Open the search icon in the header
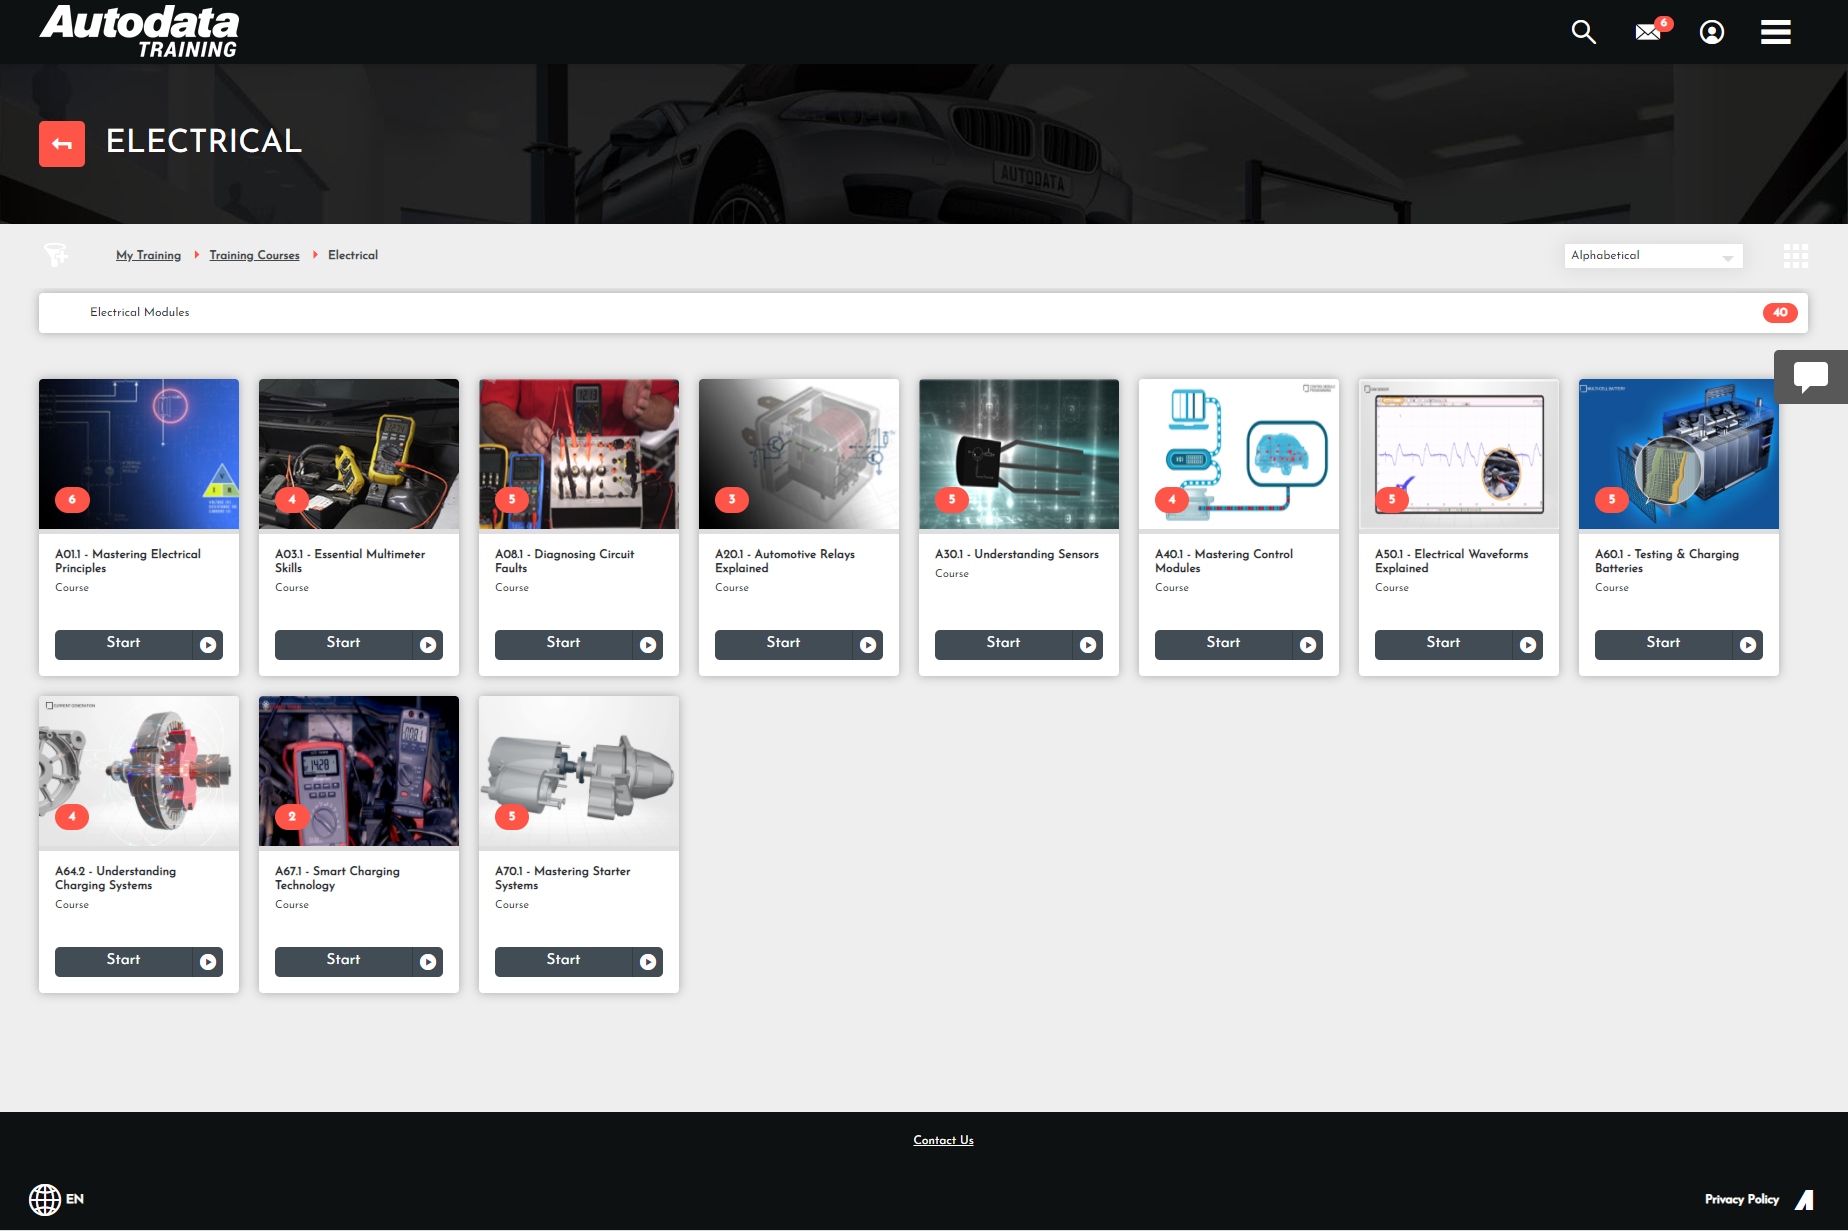 pos(1584,31)
